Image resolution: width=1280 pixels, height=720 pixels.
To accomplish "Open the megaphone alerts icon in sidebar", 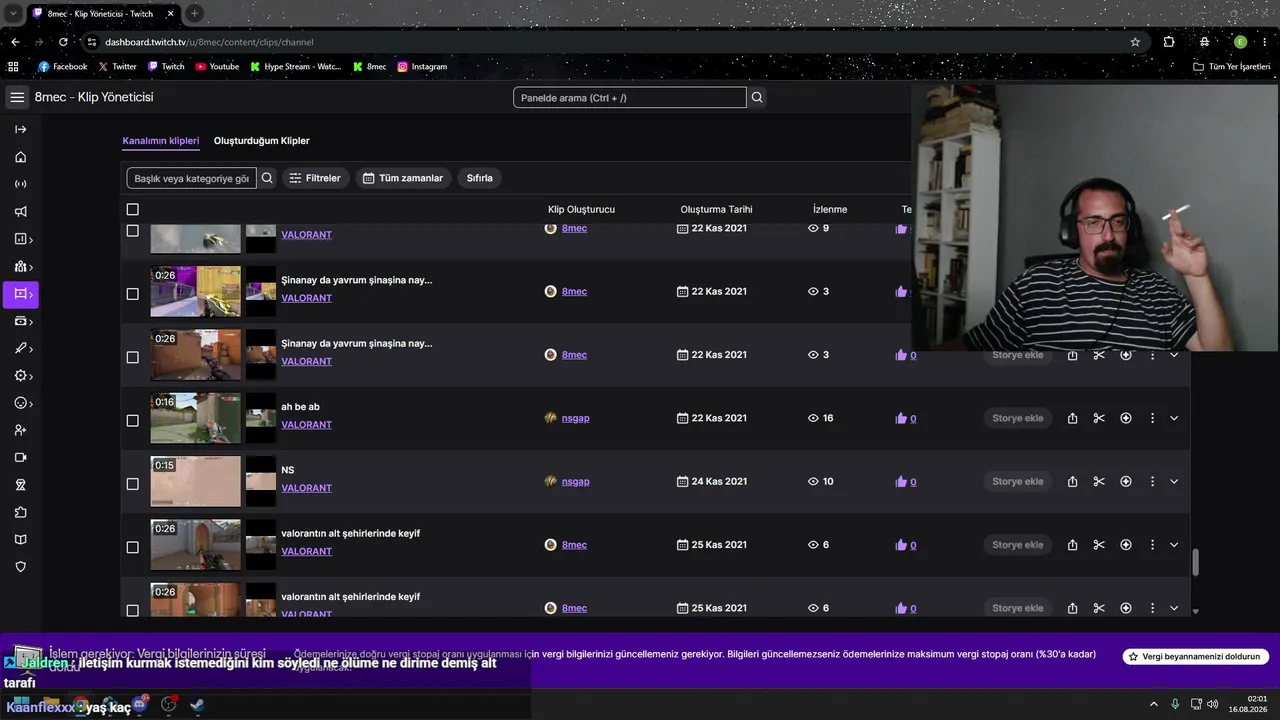I will [20, 212].
